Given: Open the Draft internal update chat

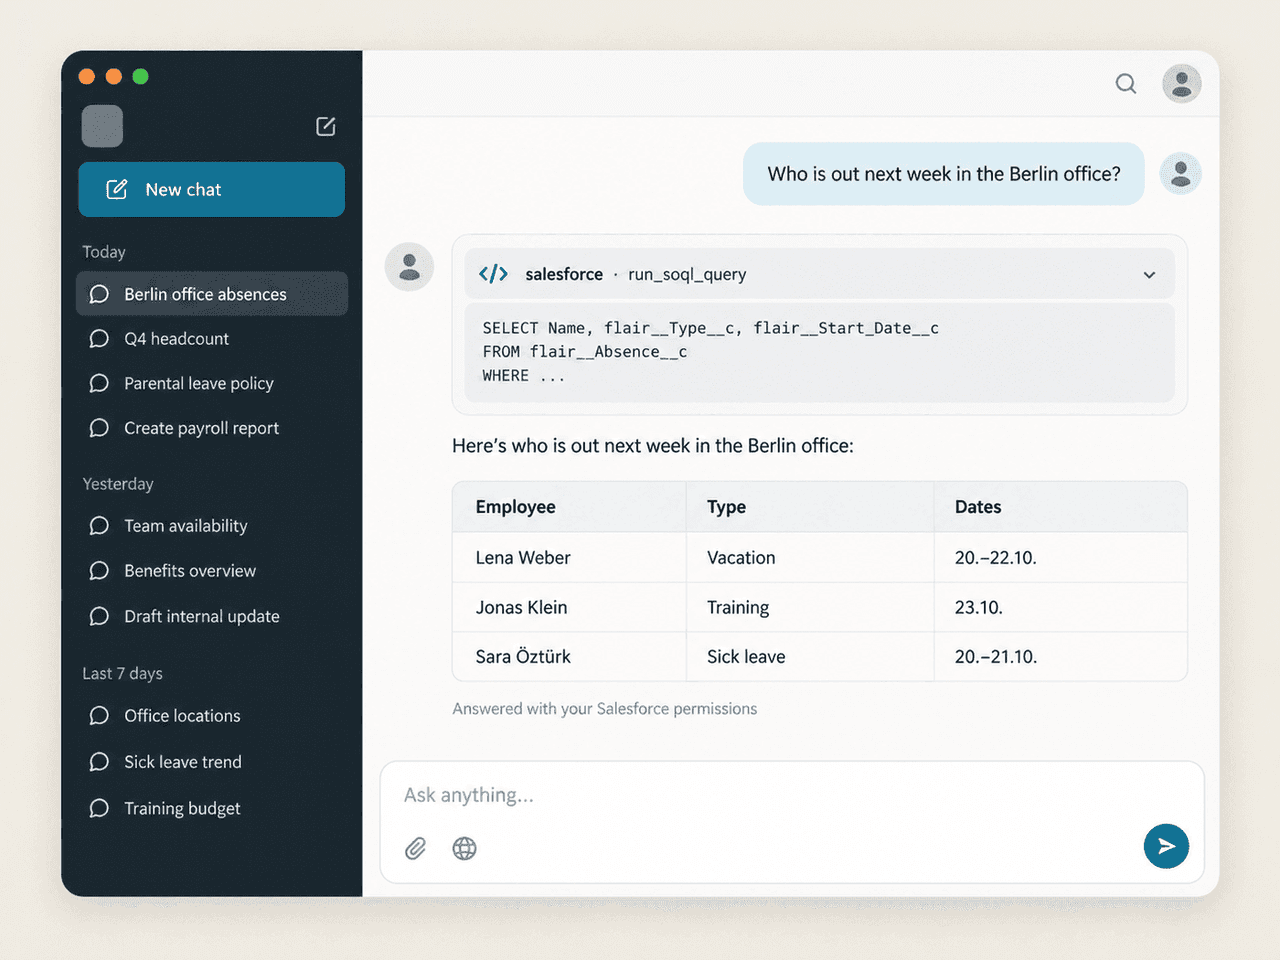Looking at the screenshot, I should (212, 616).
